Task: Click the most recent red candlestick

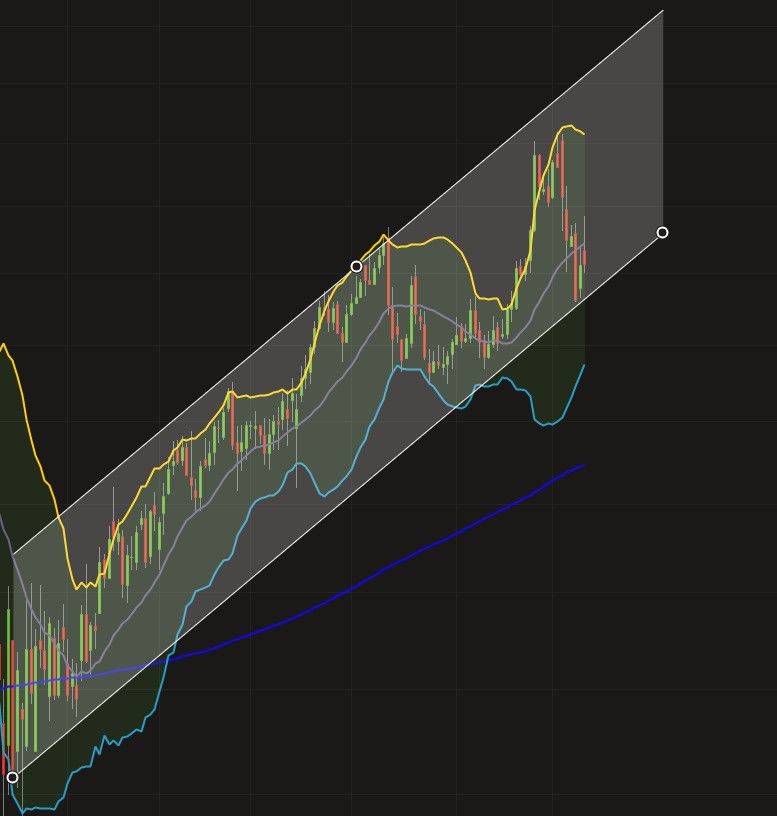Action: pyautogui.click(x=585, y=258)
